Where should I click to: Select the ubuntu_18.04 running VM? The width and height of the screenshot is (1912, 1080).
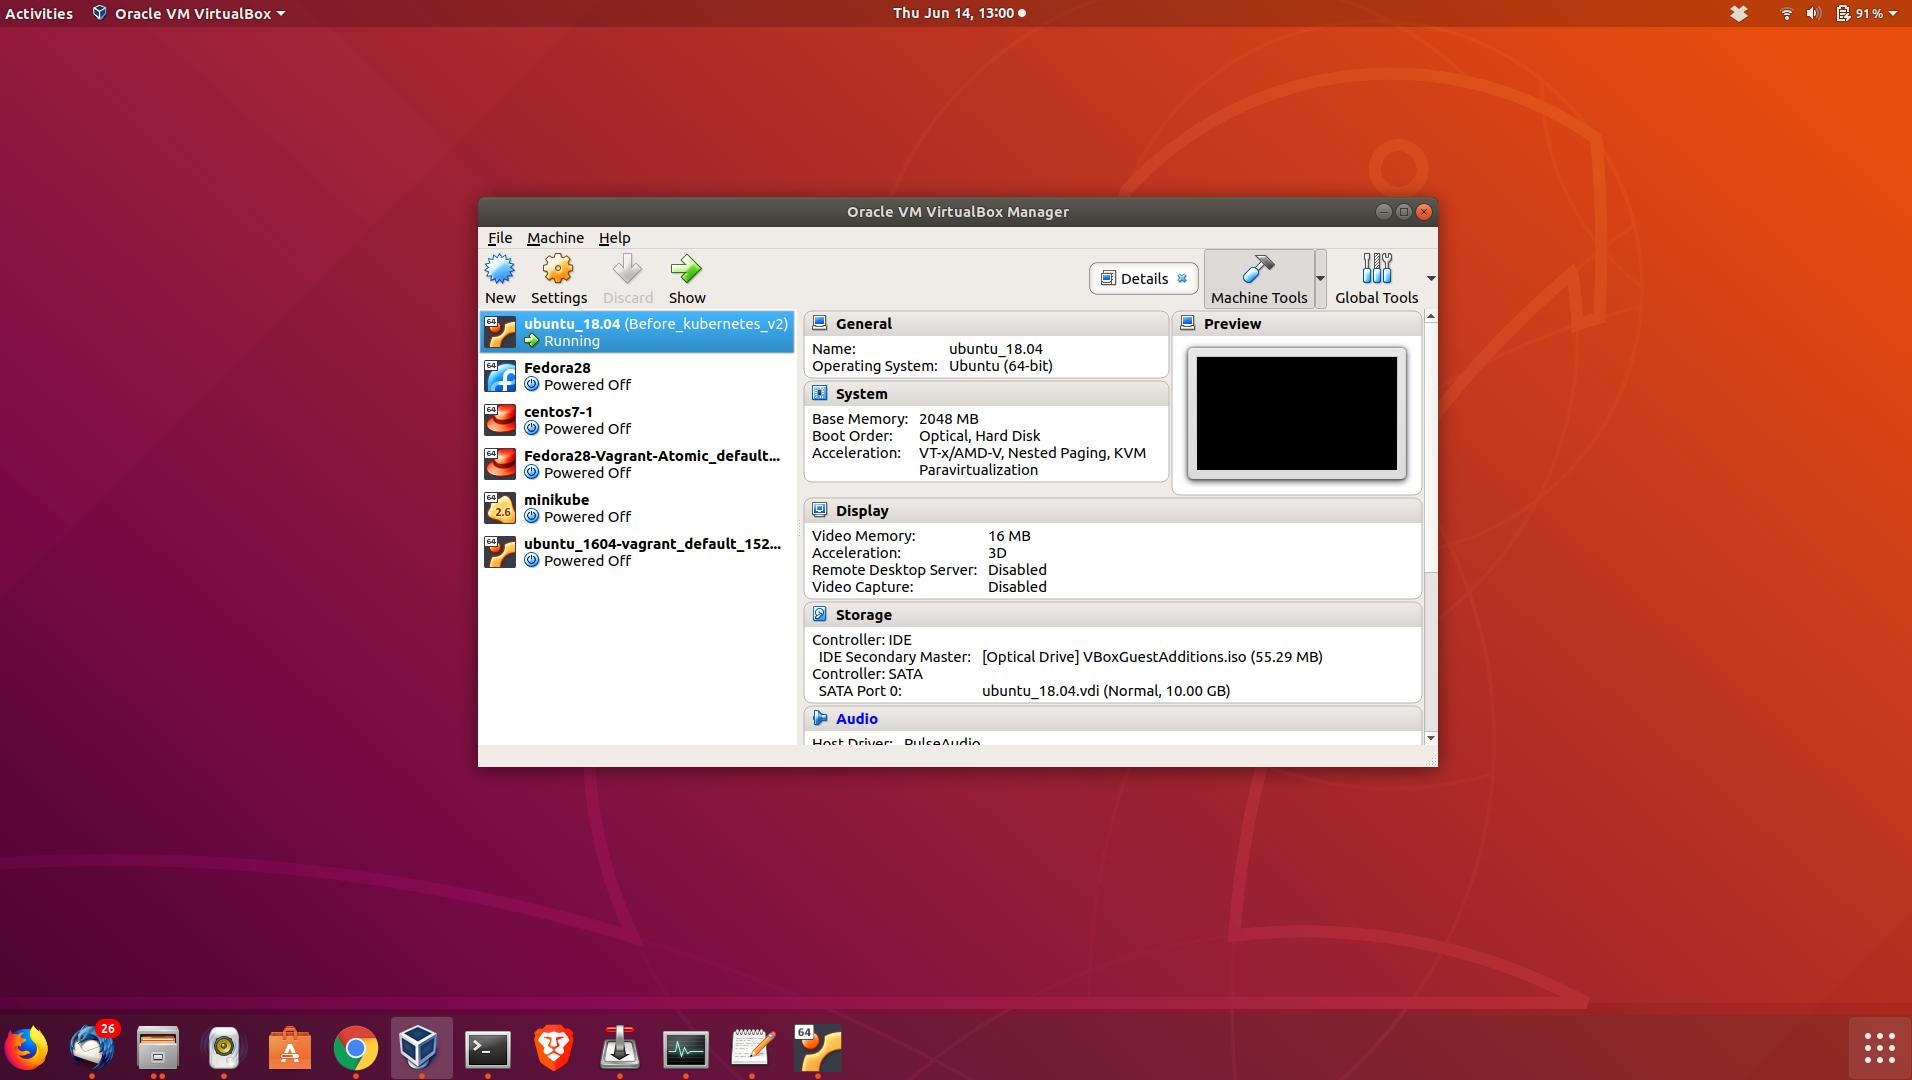click(636, 332)
